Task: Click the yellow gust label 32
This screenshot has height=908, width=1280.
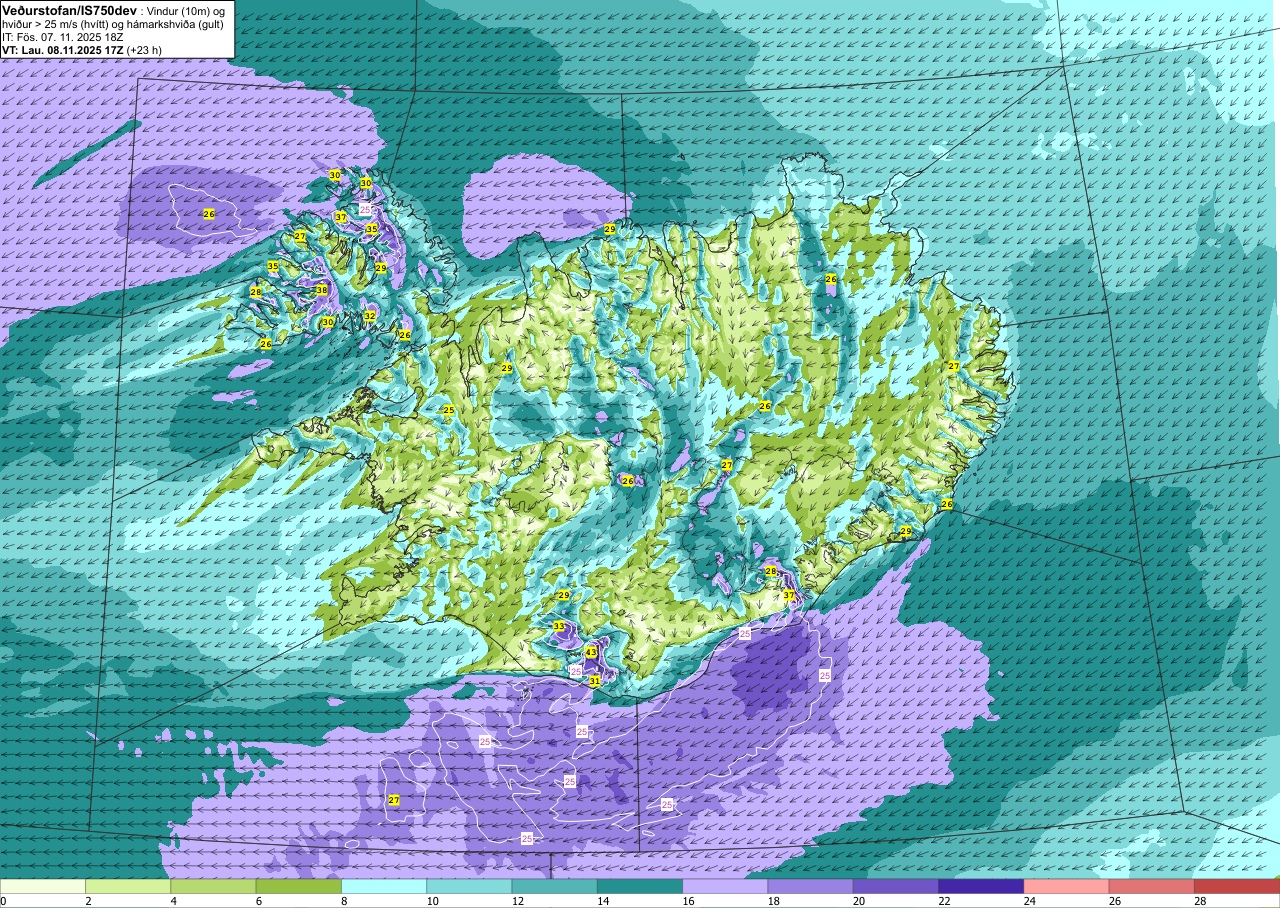Action: [369, 316]
